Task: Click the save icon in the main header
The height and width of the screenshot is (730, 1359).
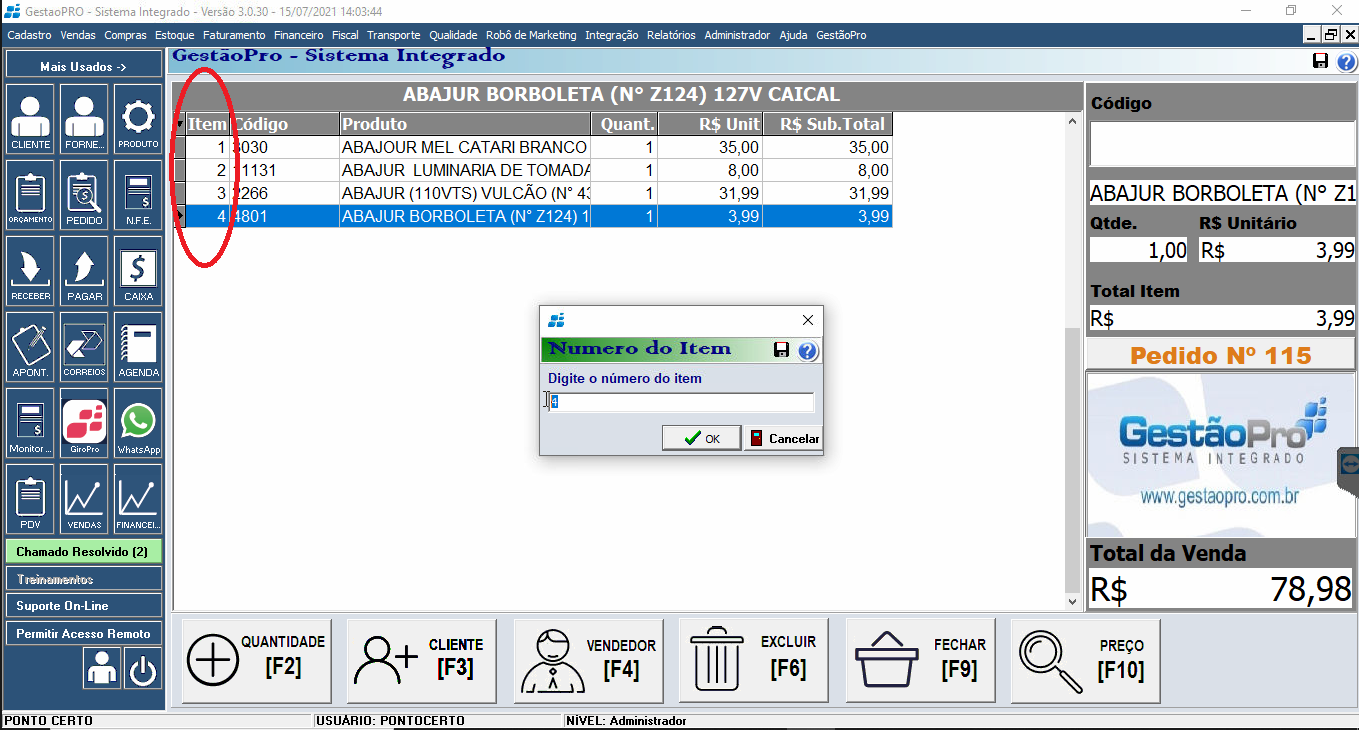Action: click(x=1321, y=62)
